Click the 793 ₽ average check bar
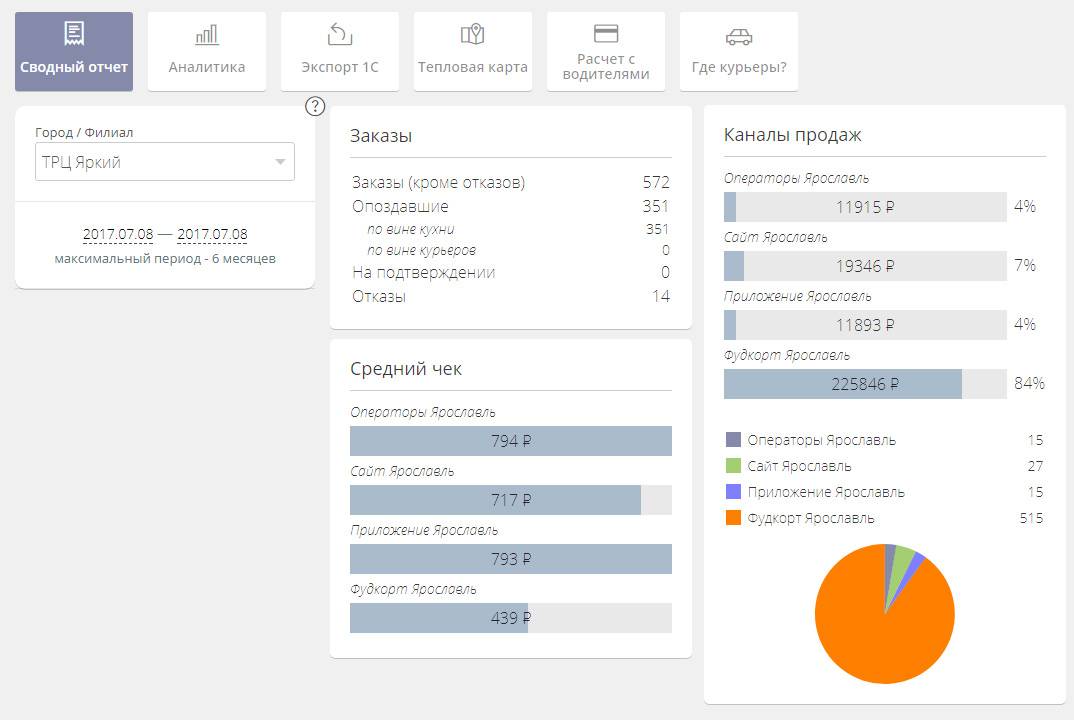Viewport: 1074px width, 720px height. click(511, 559)
